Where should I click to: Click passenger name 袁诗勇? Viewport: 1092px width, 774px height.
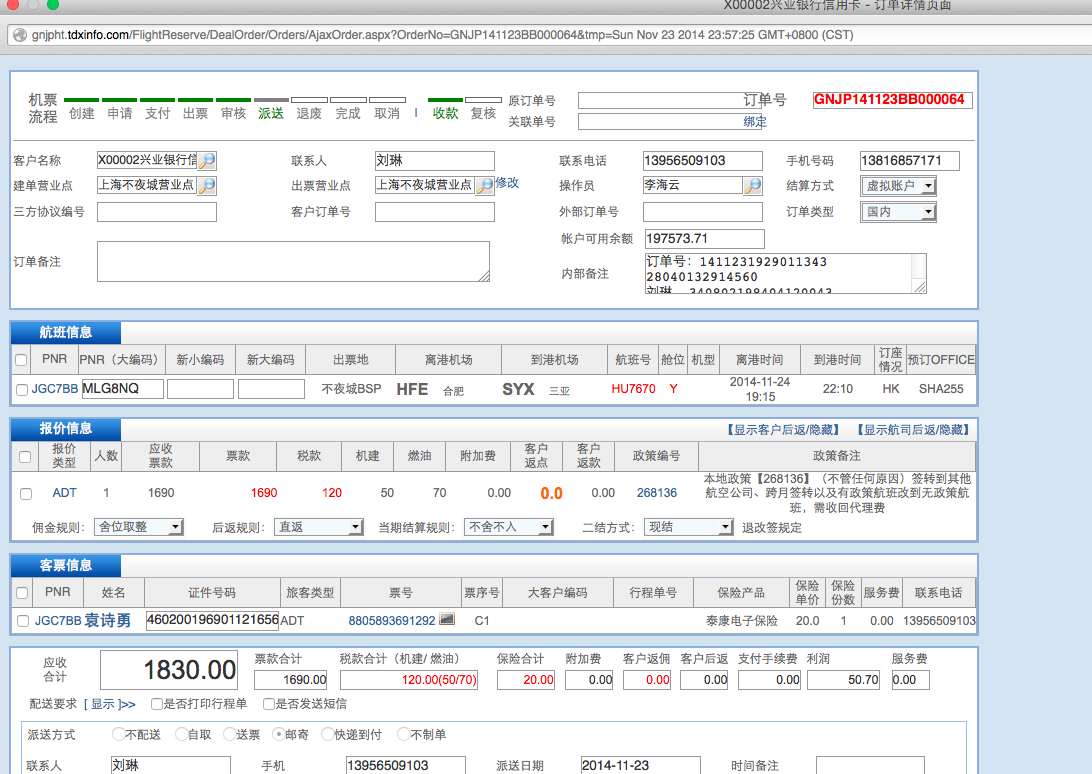tap(107, 620)
